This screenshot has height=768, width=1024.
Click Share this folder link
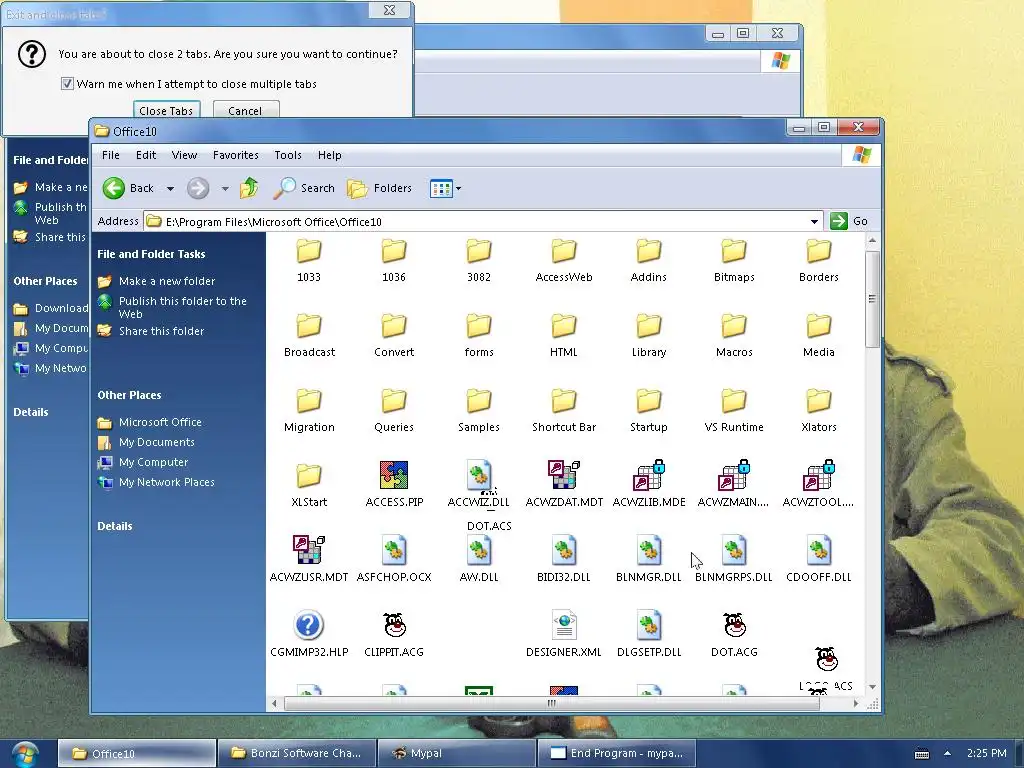click(x=161, y=331)
